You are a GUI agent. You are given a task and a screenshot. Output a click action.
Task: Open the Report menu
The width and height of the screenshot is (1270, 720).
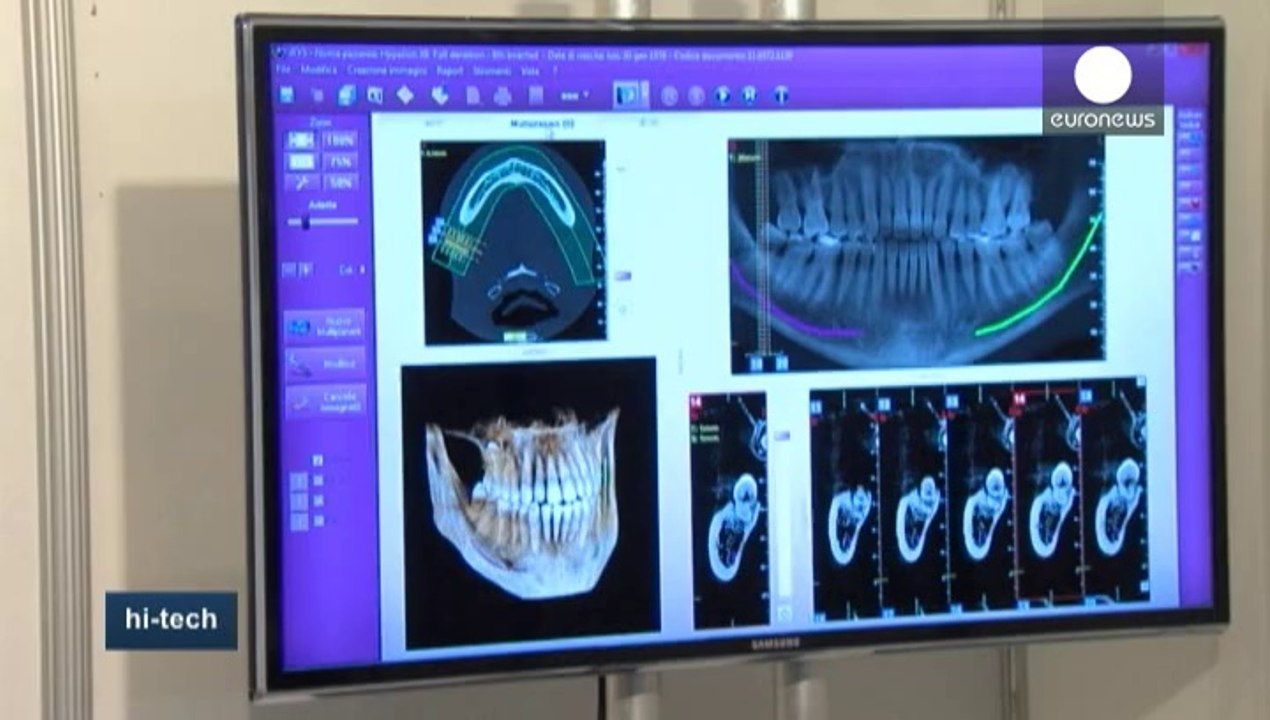point(450,71)
